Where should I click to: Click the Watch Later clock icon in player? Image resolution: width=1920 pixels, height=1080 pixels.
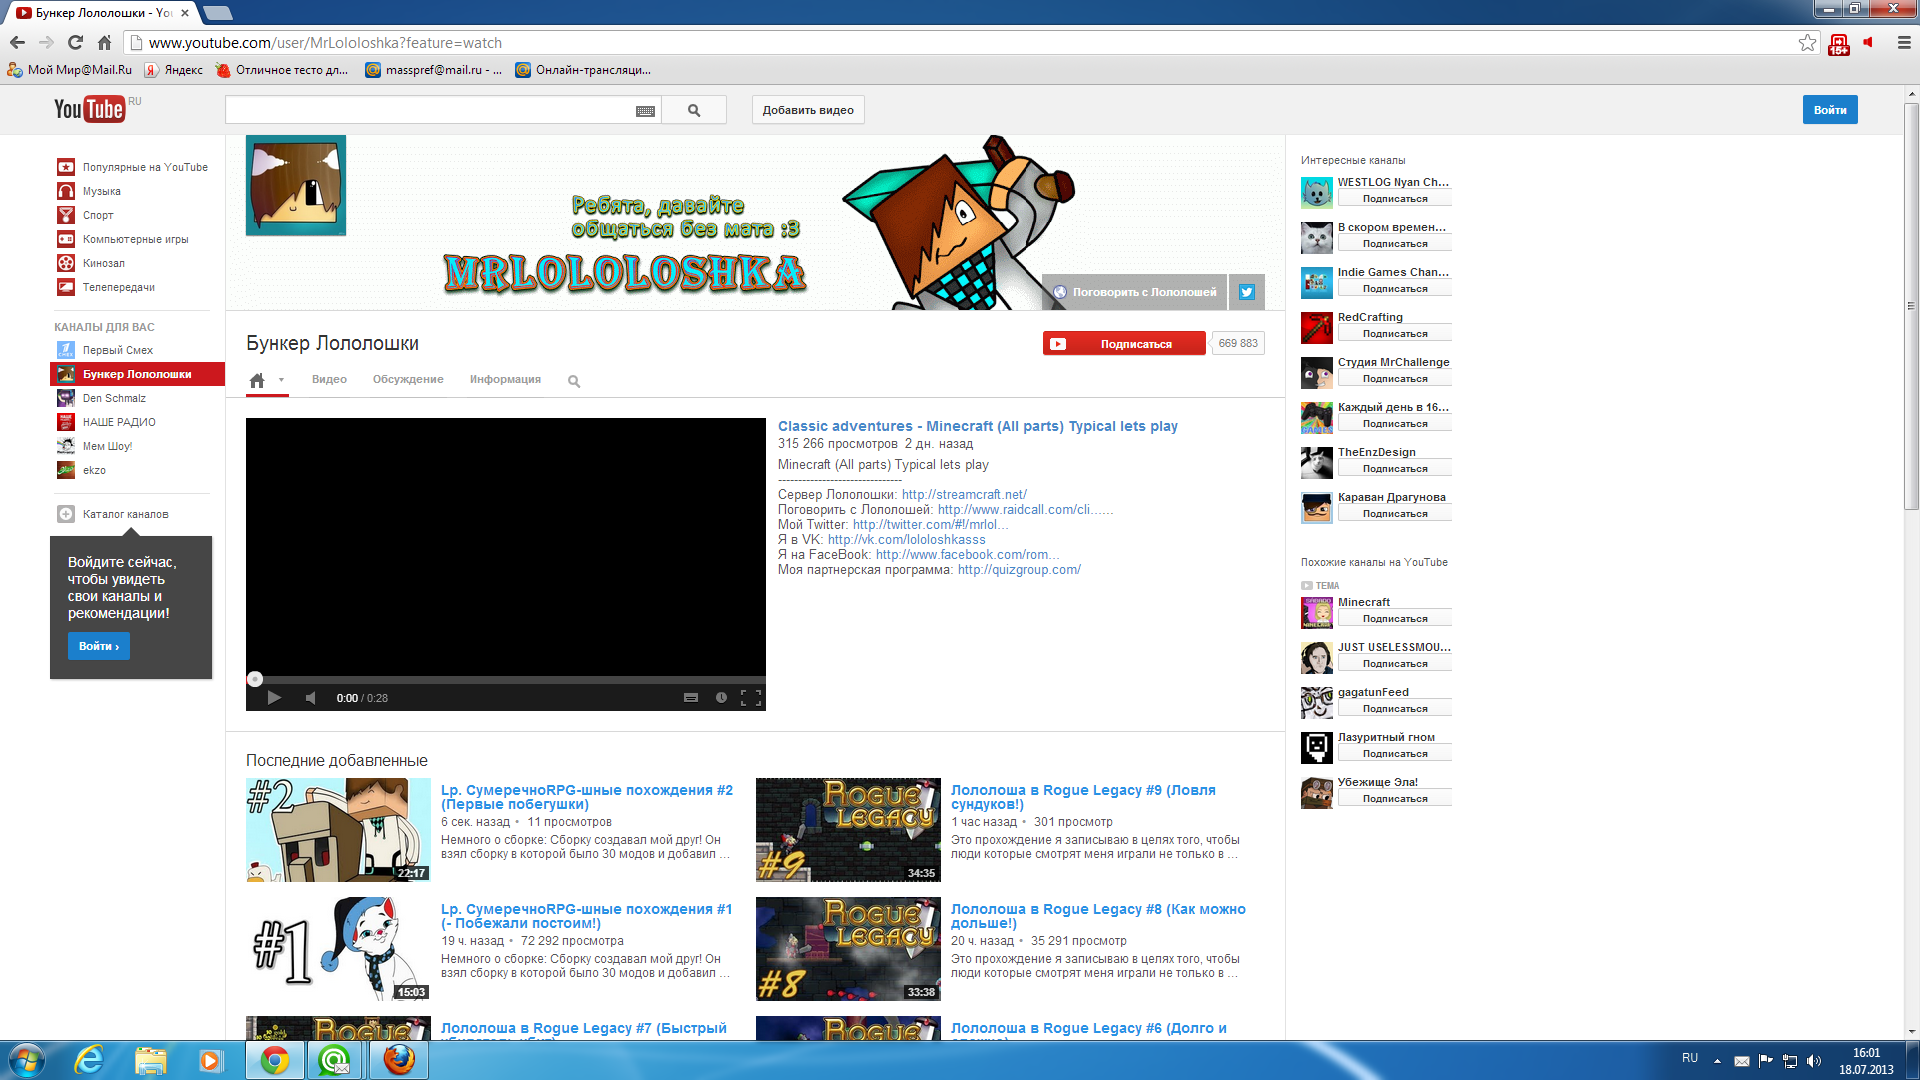point(721,698)
